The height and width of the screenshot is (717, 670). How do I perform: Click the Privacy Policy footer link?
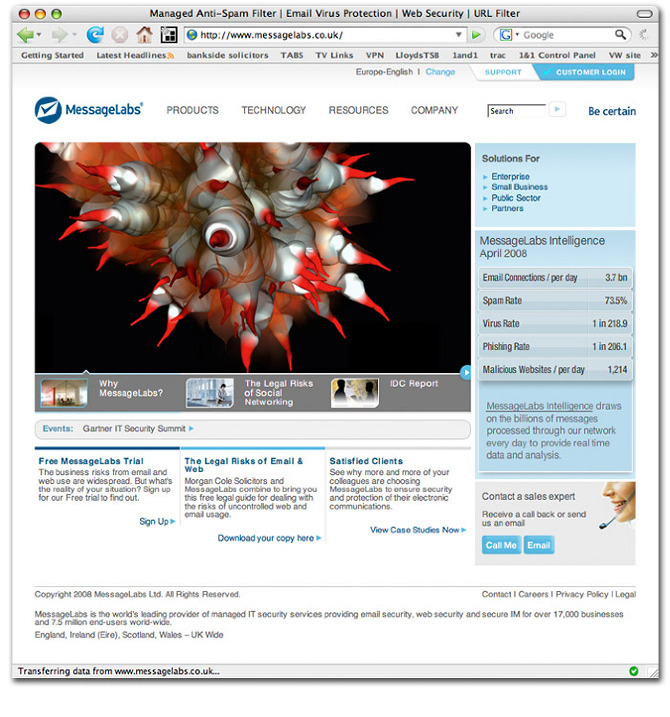pos(582,594)
